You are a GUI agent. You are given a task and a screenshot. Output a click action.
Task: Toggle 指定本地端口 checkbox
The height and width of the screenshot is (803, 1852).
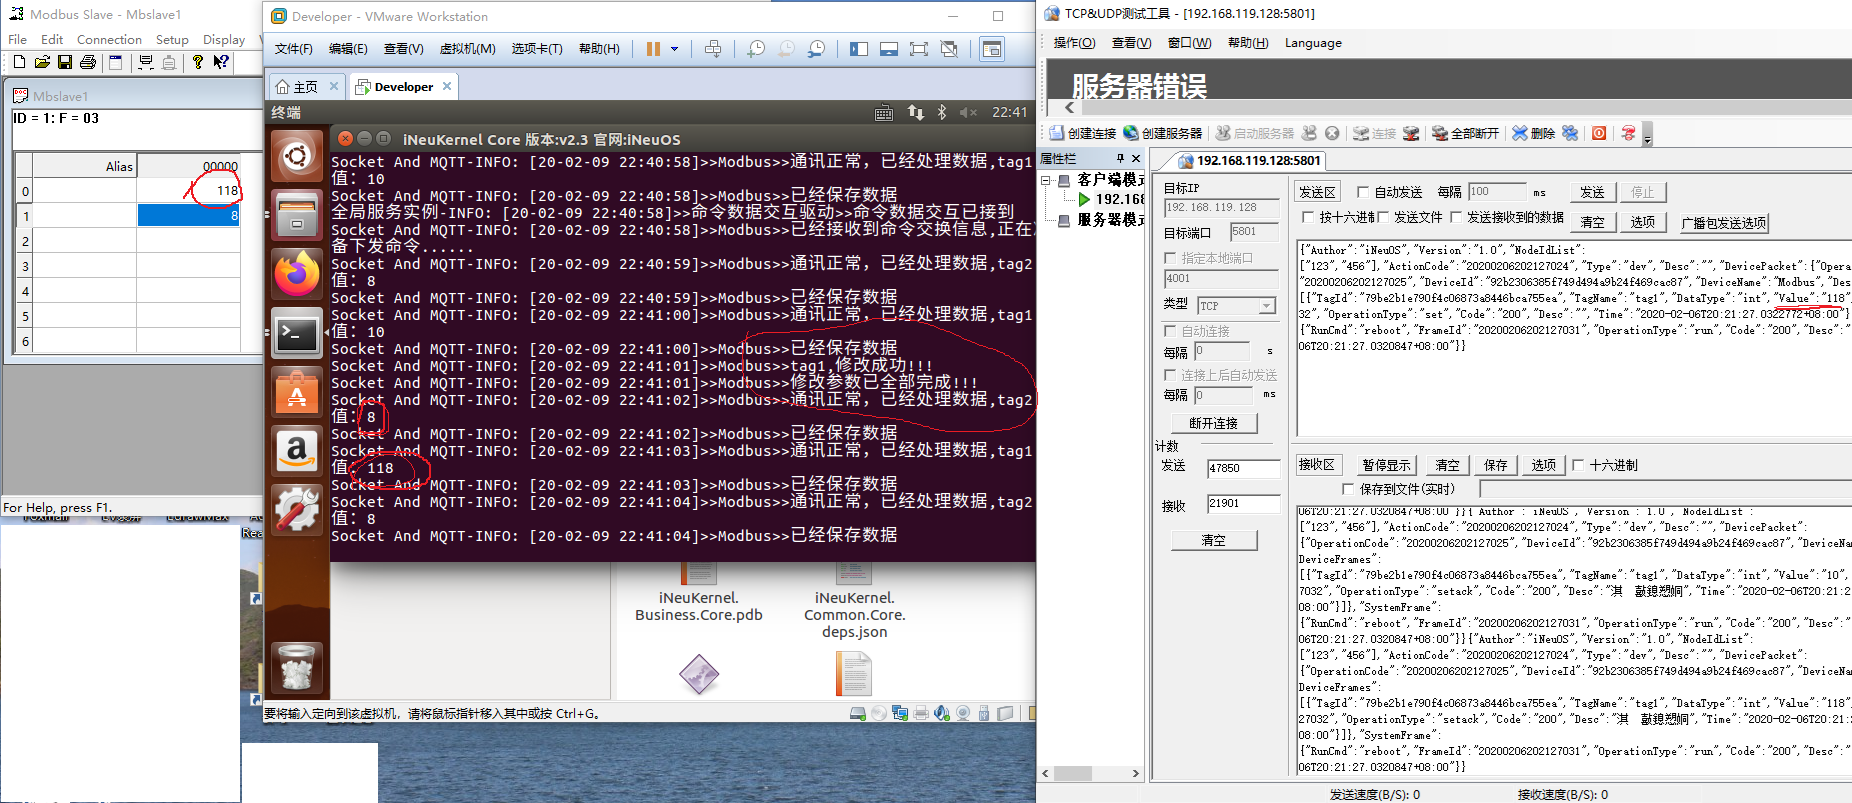click(x=1170, y=258)
